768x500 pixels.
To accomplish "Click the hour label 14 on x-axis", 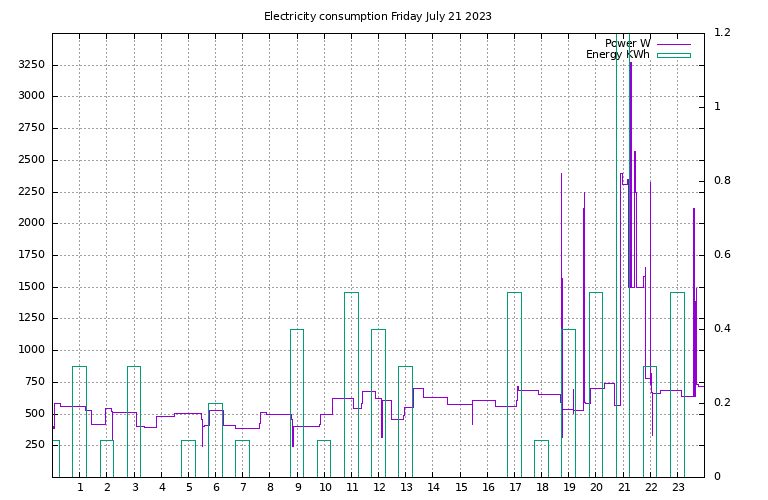I will click(434, 488).
